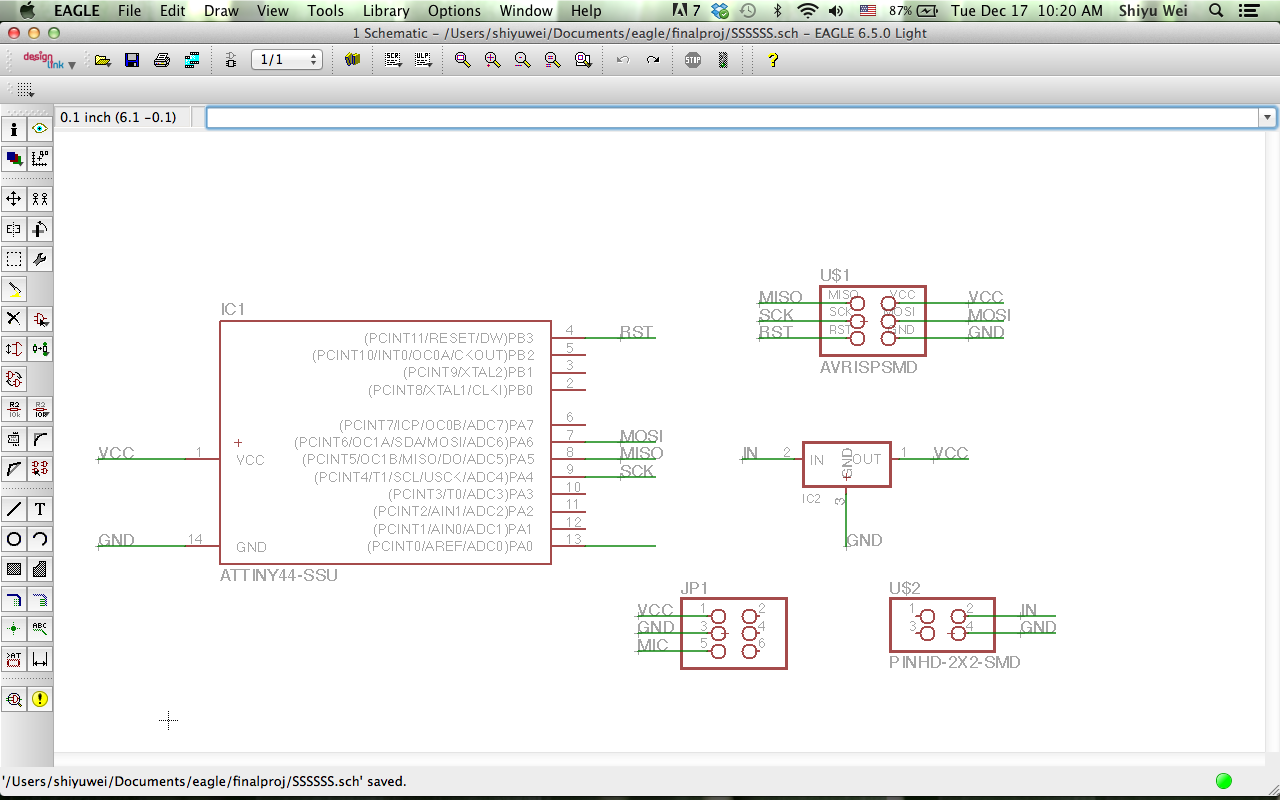Select the Delete tool
Screen dimensions: 1280x800
tap(14, 319)
